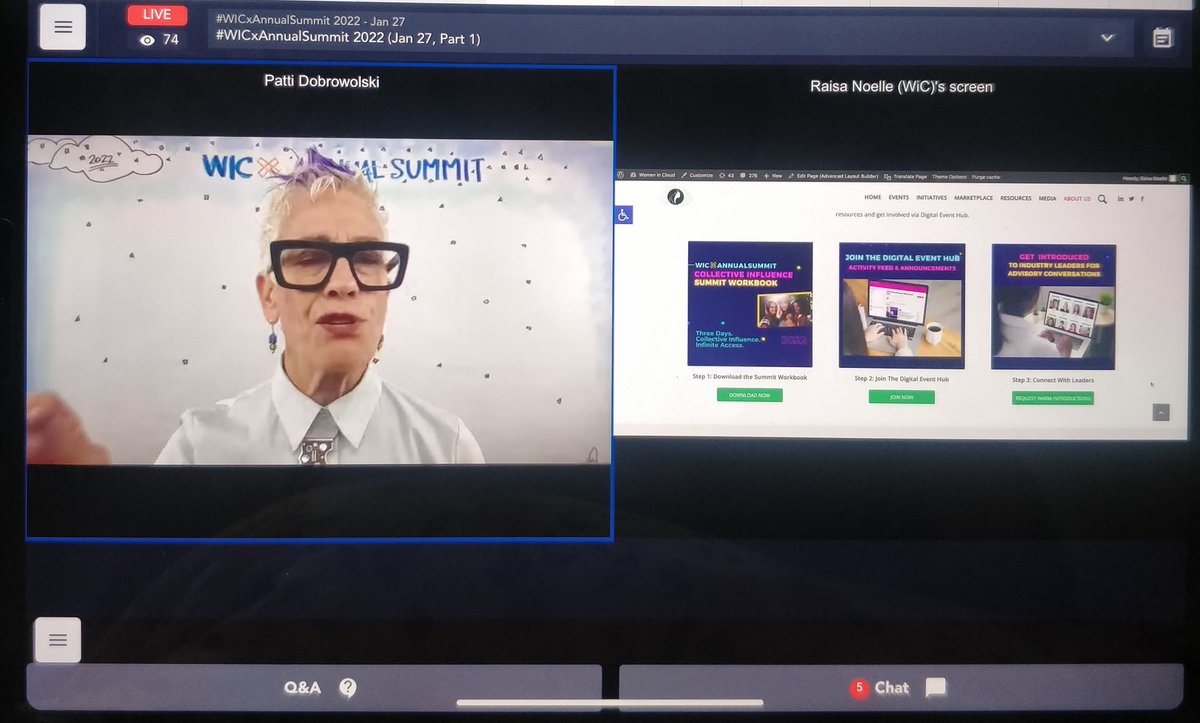Click the #WICxAnnualSummit 2022 (Jan 27, Part 1) title
Viewport: 1200px width, 723px height.
[x=348, y=38]
